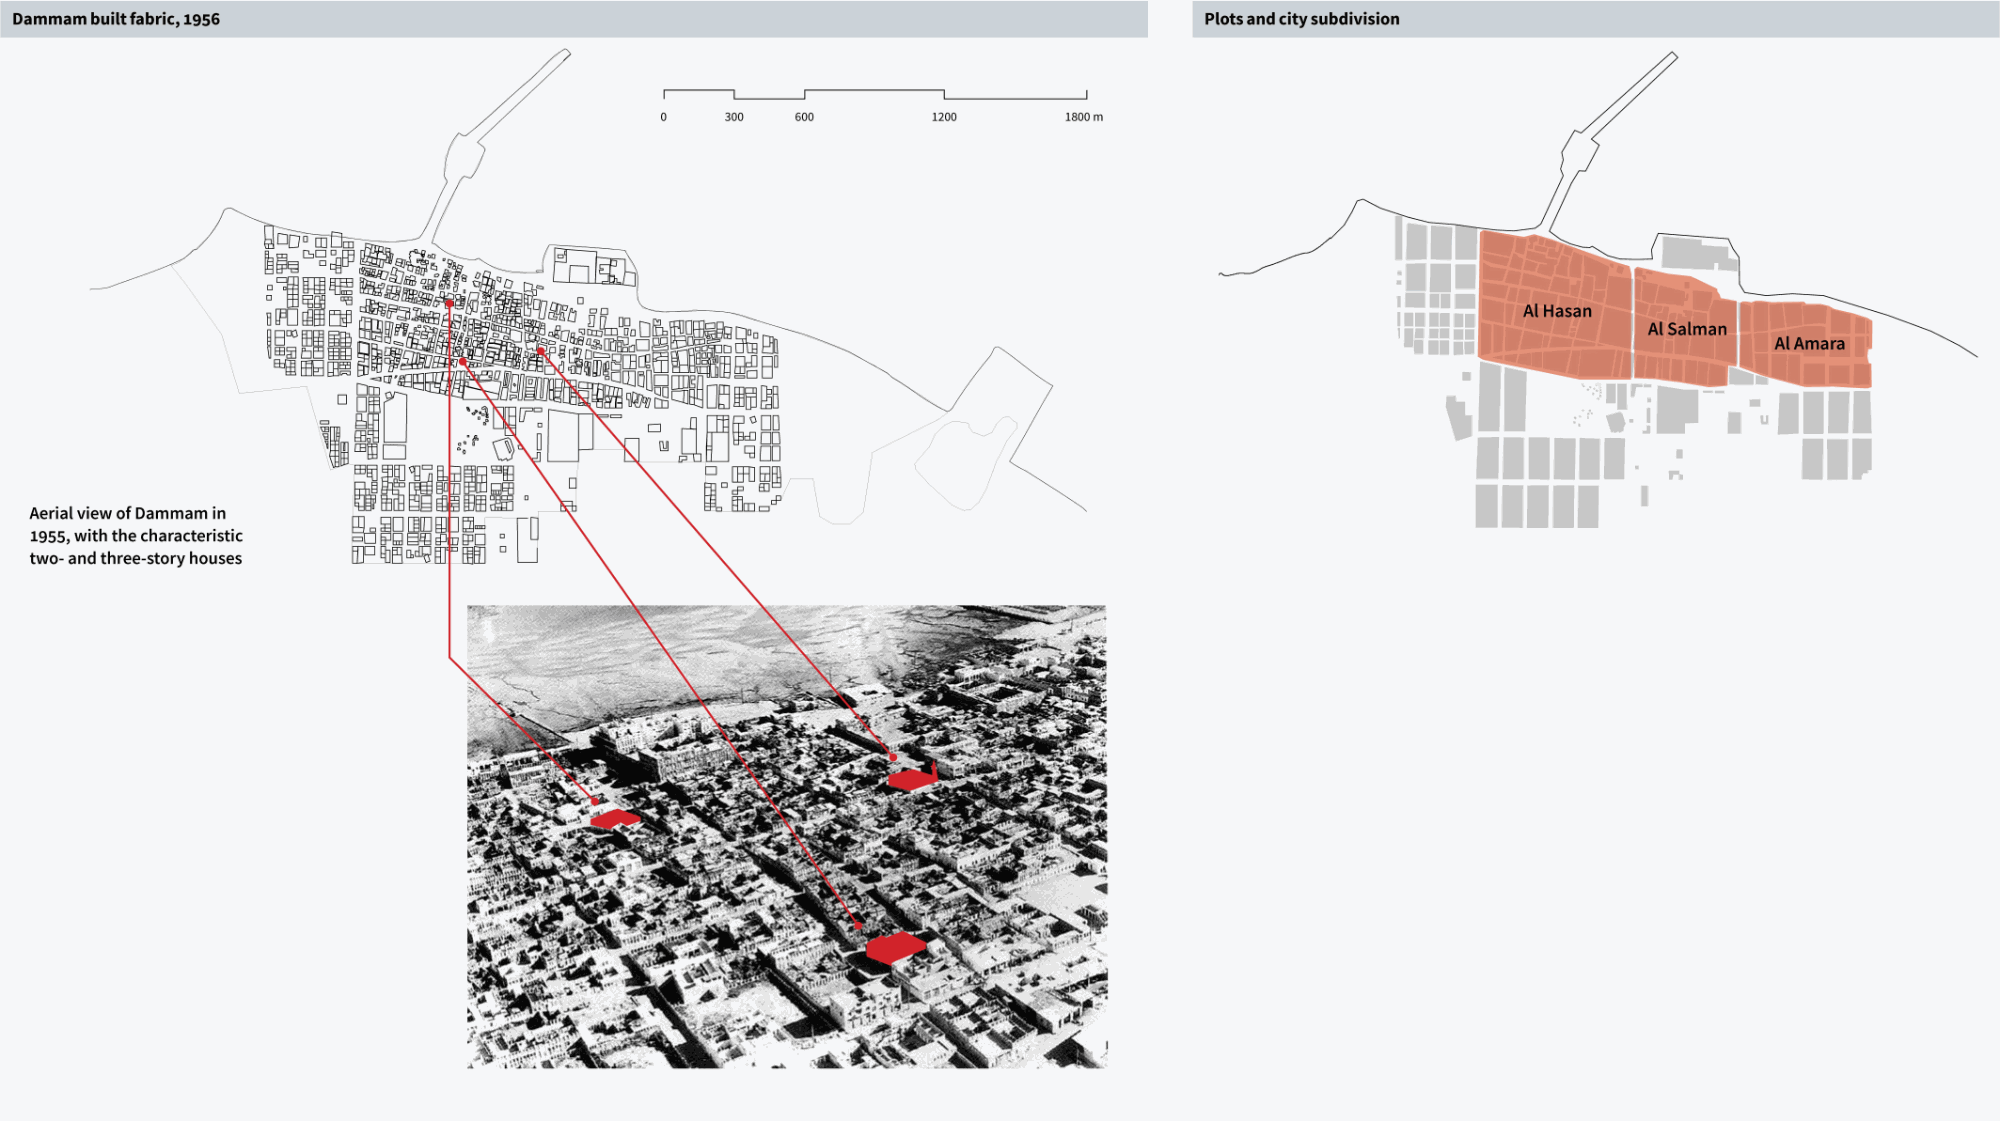Click the upper-right red building in aerial photo
Screen dimensions: 2000x1121
tap(912, 778)
